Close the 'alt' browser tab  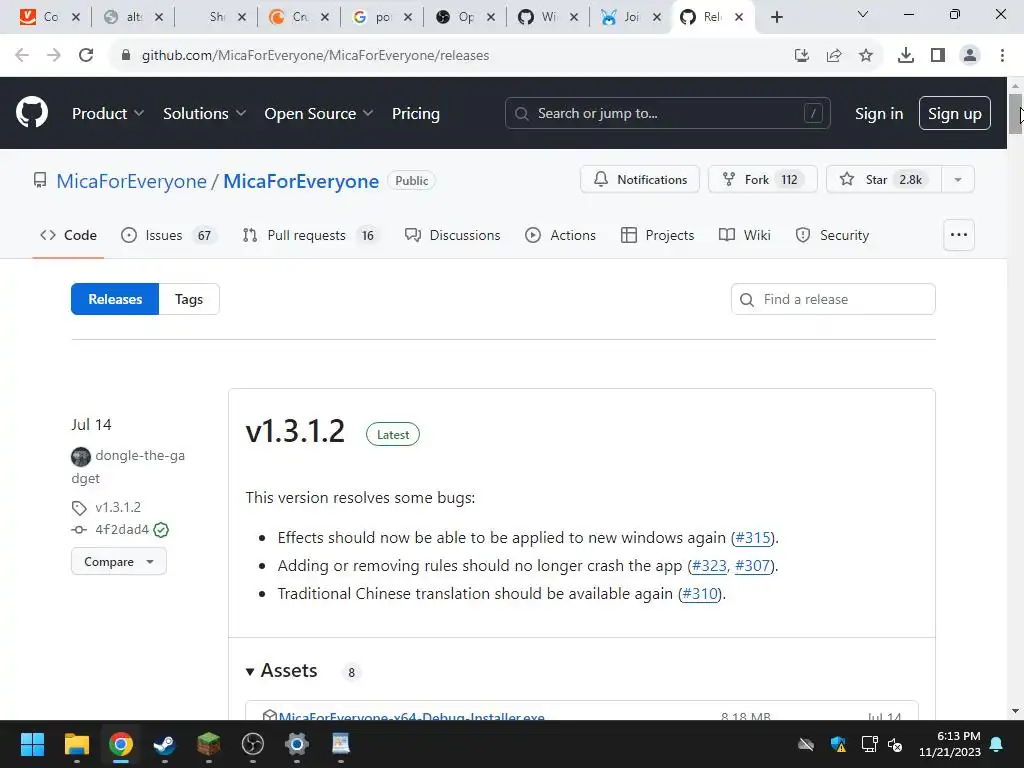tap(159, 17)
